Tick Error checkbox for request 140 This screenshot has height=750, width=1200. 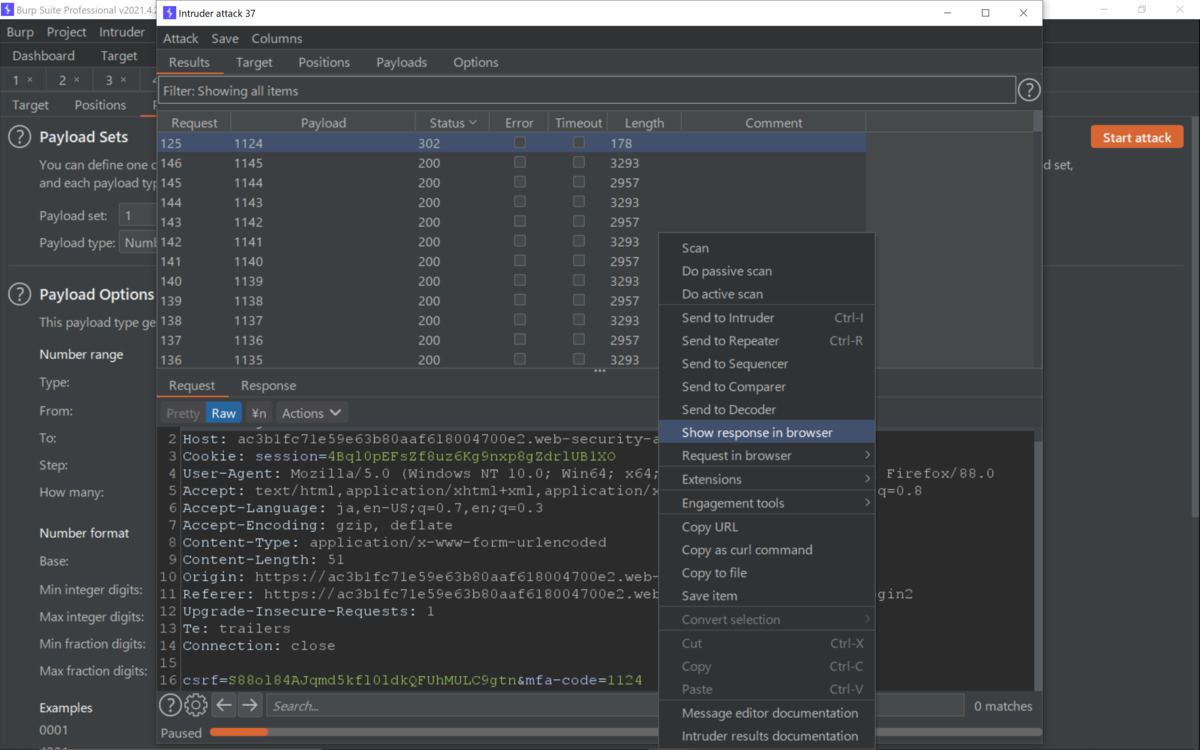pos(519,281)
